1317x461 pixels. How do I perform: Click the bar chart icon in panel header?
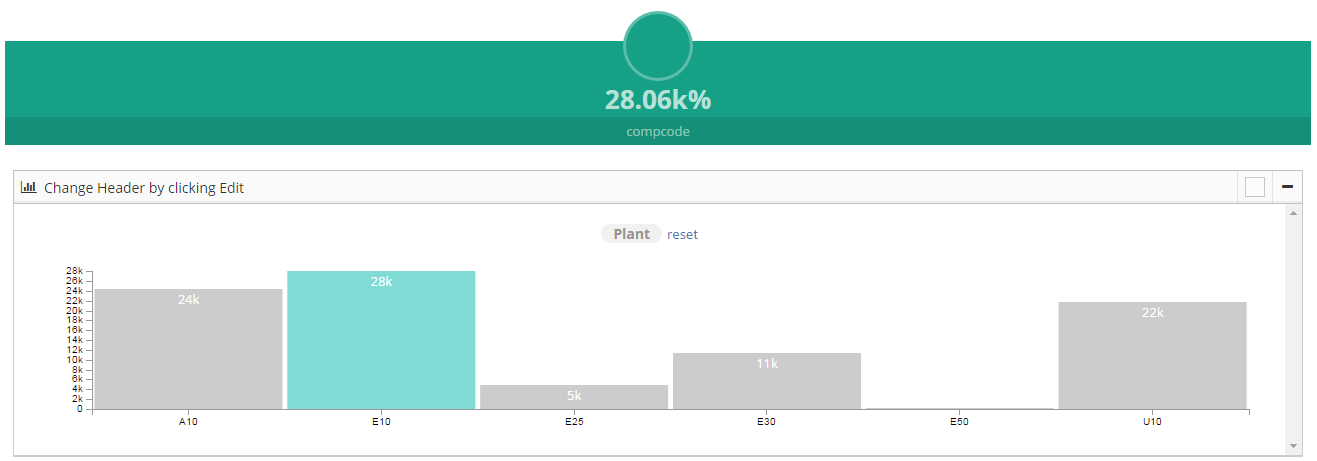tap(28, 187)
